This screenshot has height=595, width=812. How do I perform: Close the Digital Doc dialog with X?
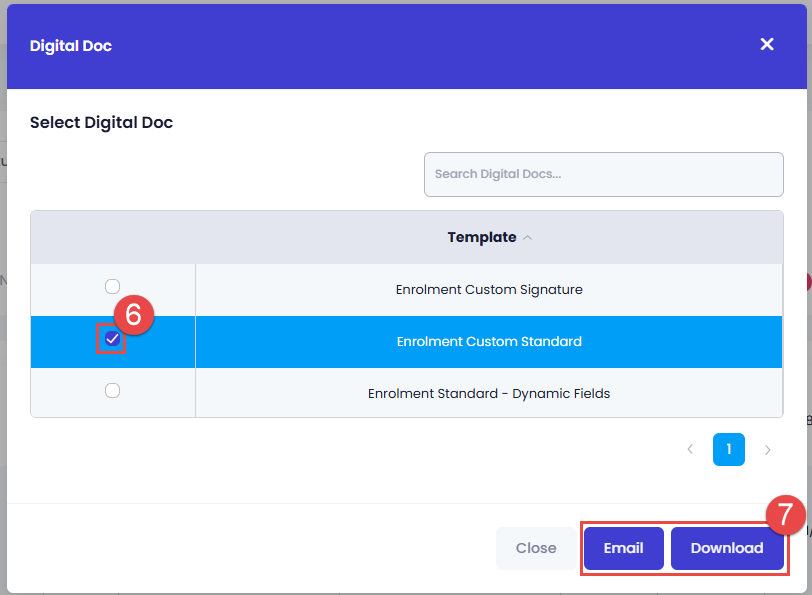coord(767,45)
